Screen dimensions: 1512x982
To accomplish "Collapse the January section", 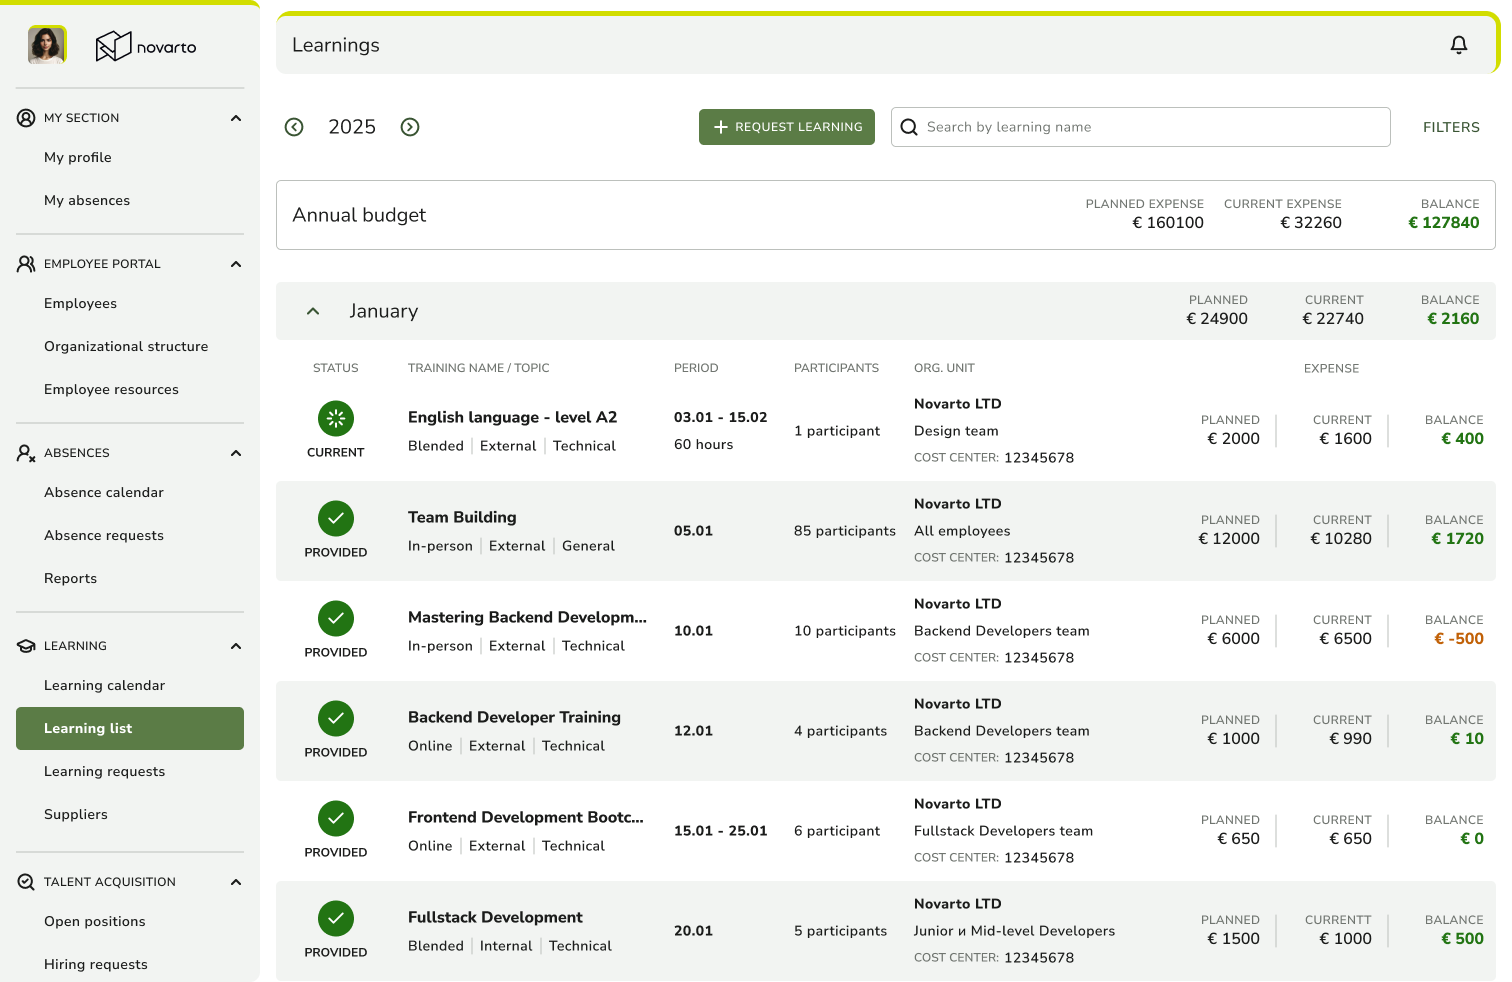I will (x=313, y=311).
